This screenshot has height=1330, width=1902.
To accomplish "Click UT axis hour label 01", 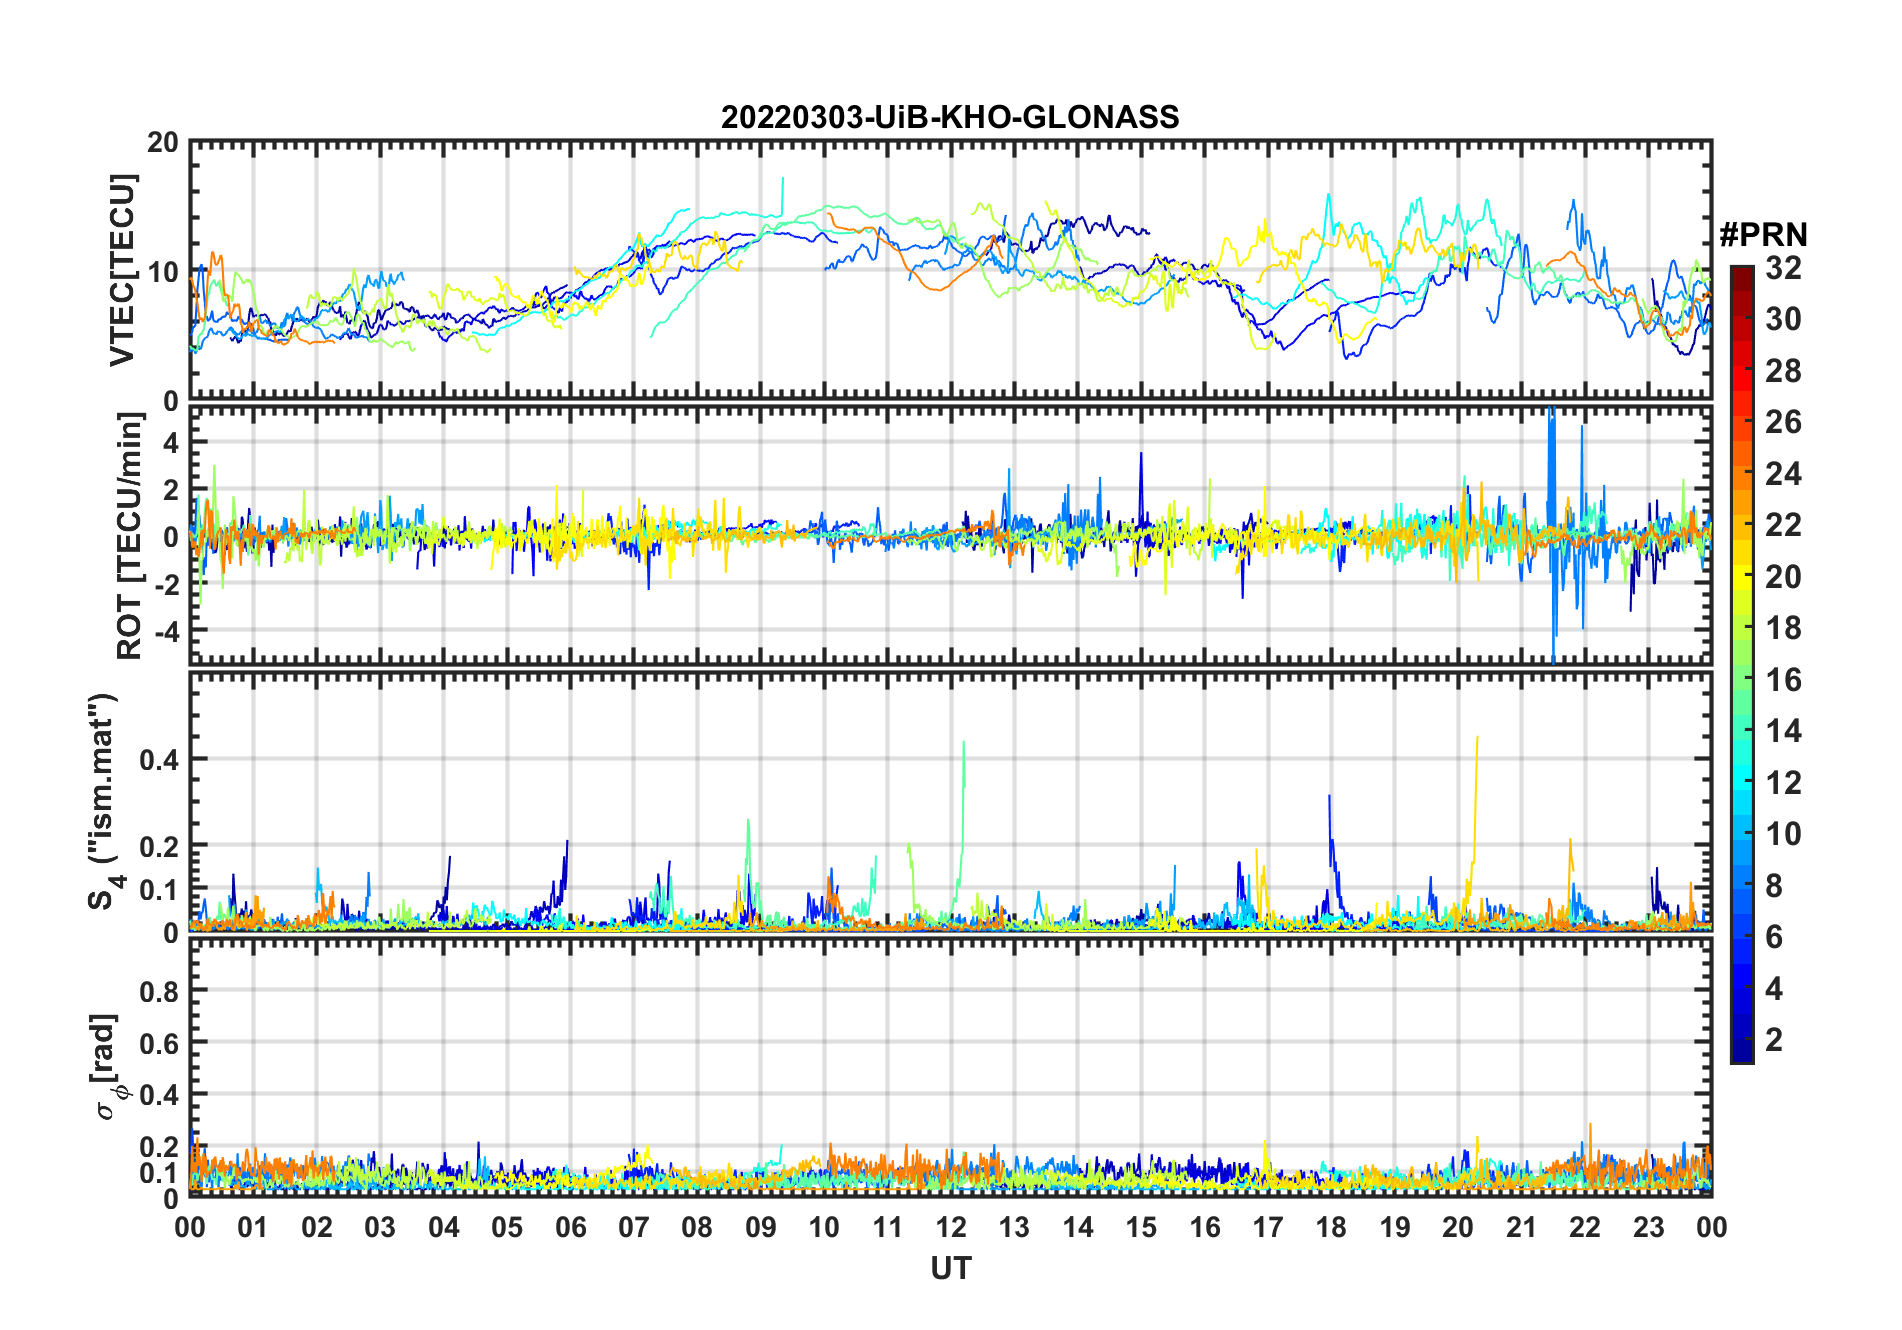I will (x=253, y=1227).
